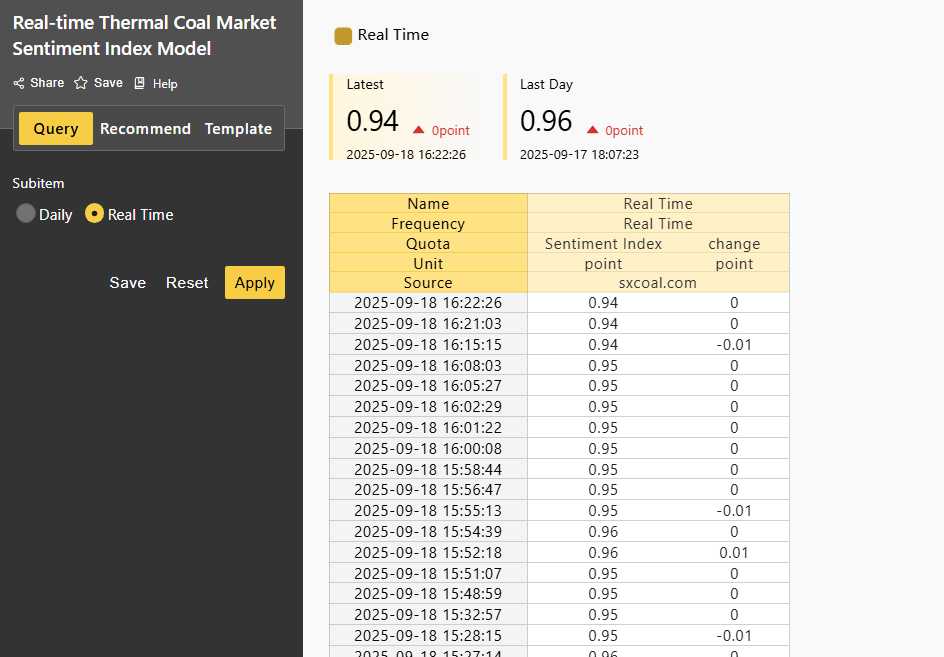Open the Recommend tab
Viewport: 944px width, 657px height.
(x=145, y=128)
